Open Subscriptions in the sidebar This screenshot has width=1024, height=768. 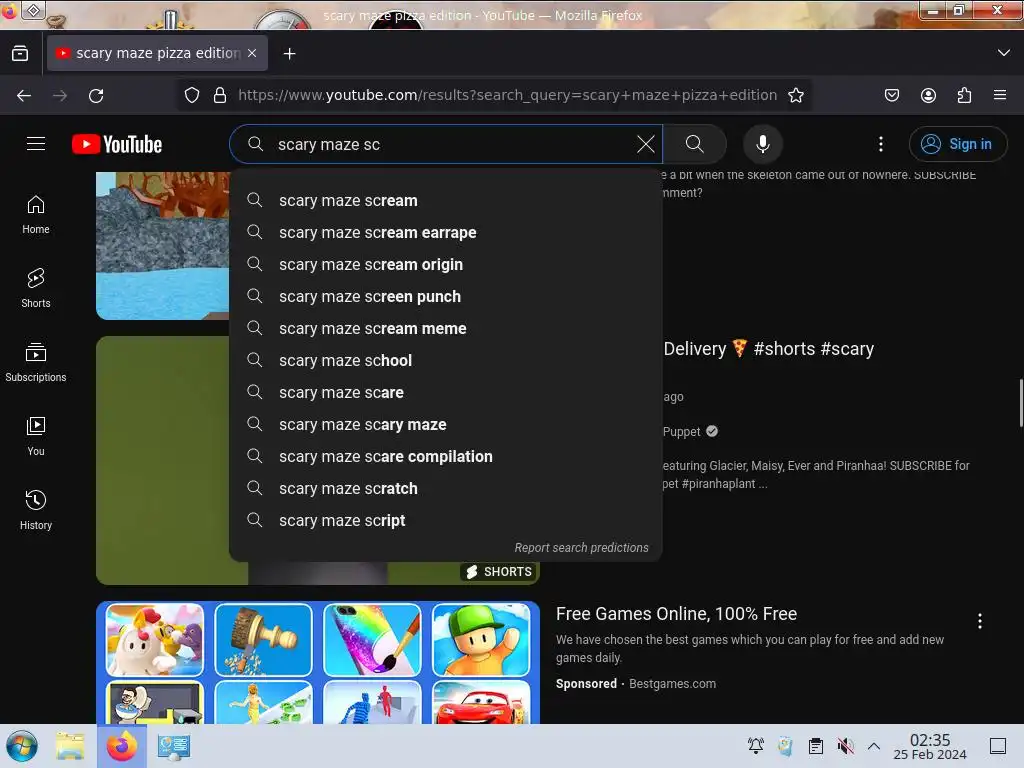36,362
